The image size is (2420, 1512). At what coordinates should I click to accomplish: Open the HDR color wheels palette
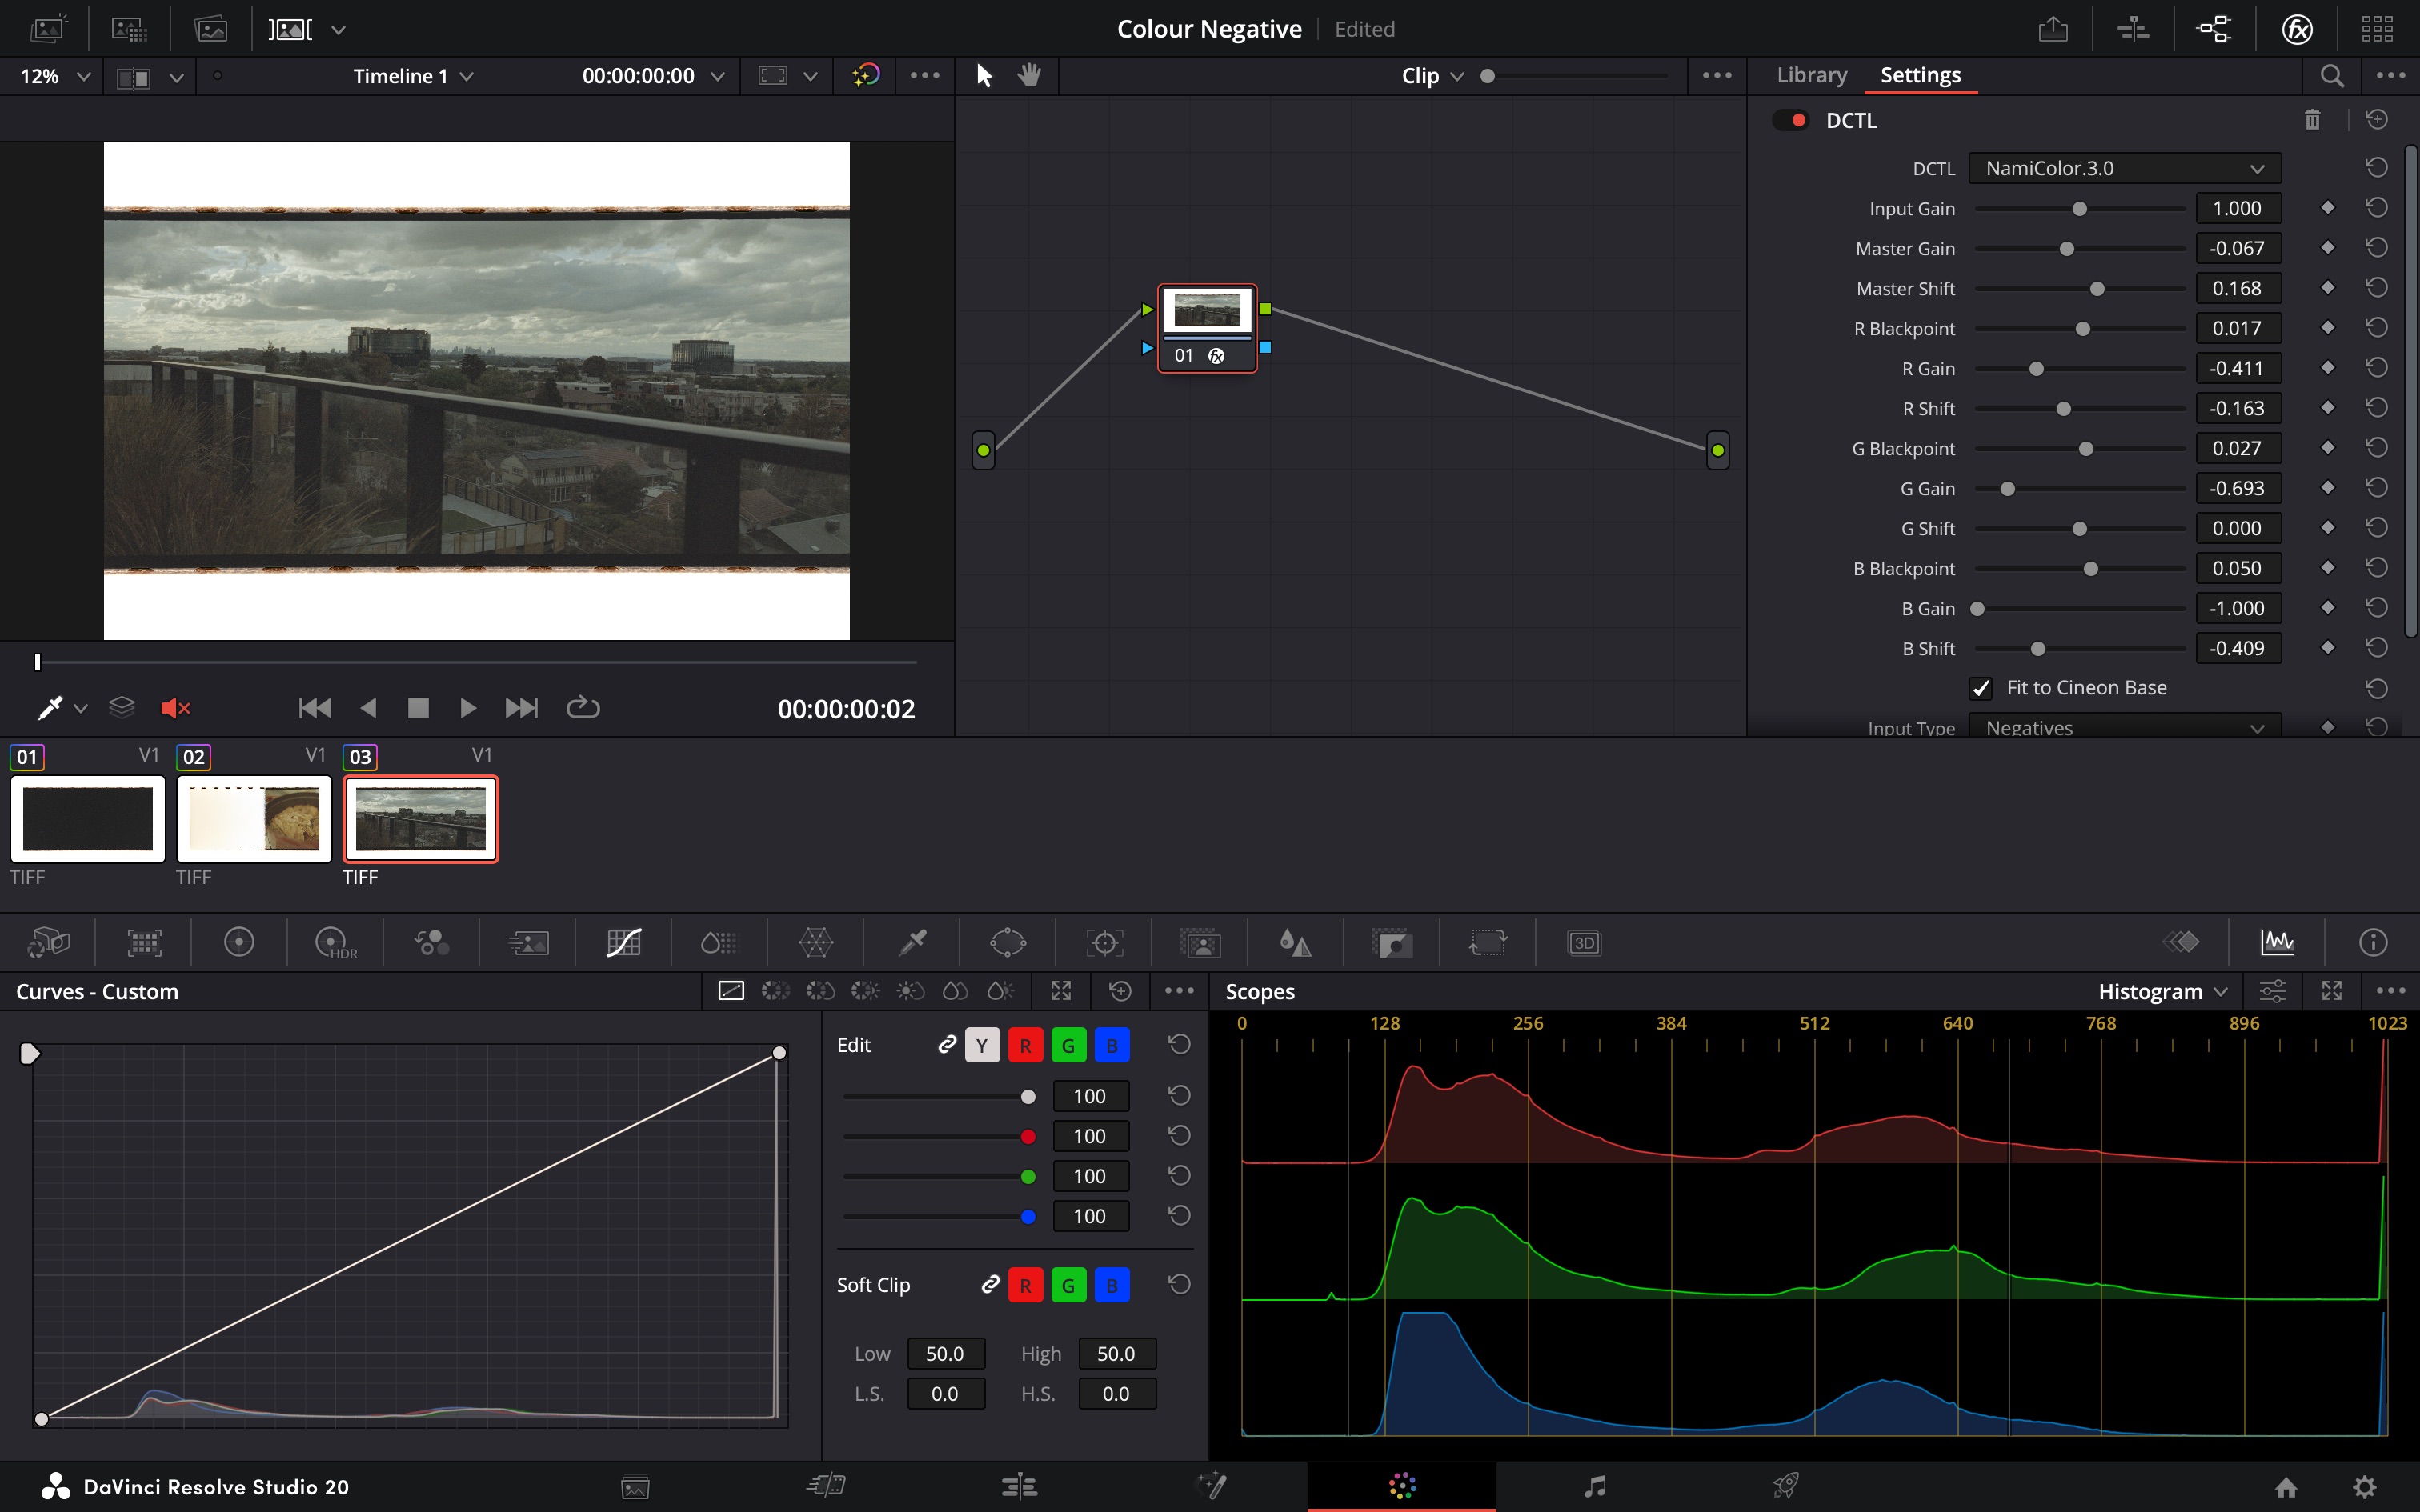tap(334, 942)
